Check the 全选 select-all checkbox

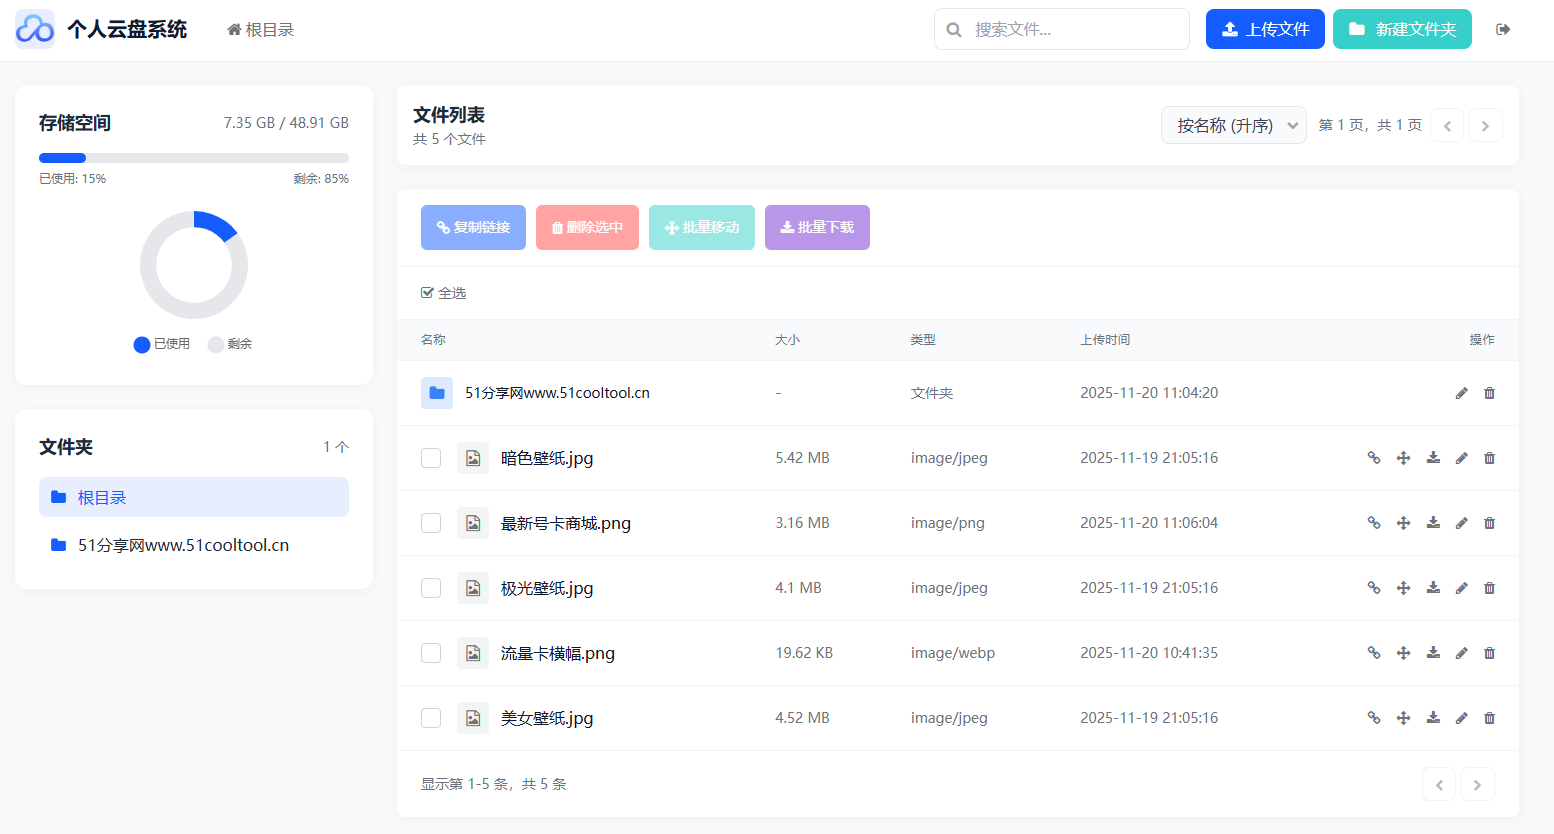click(x=428, y=291)
